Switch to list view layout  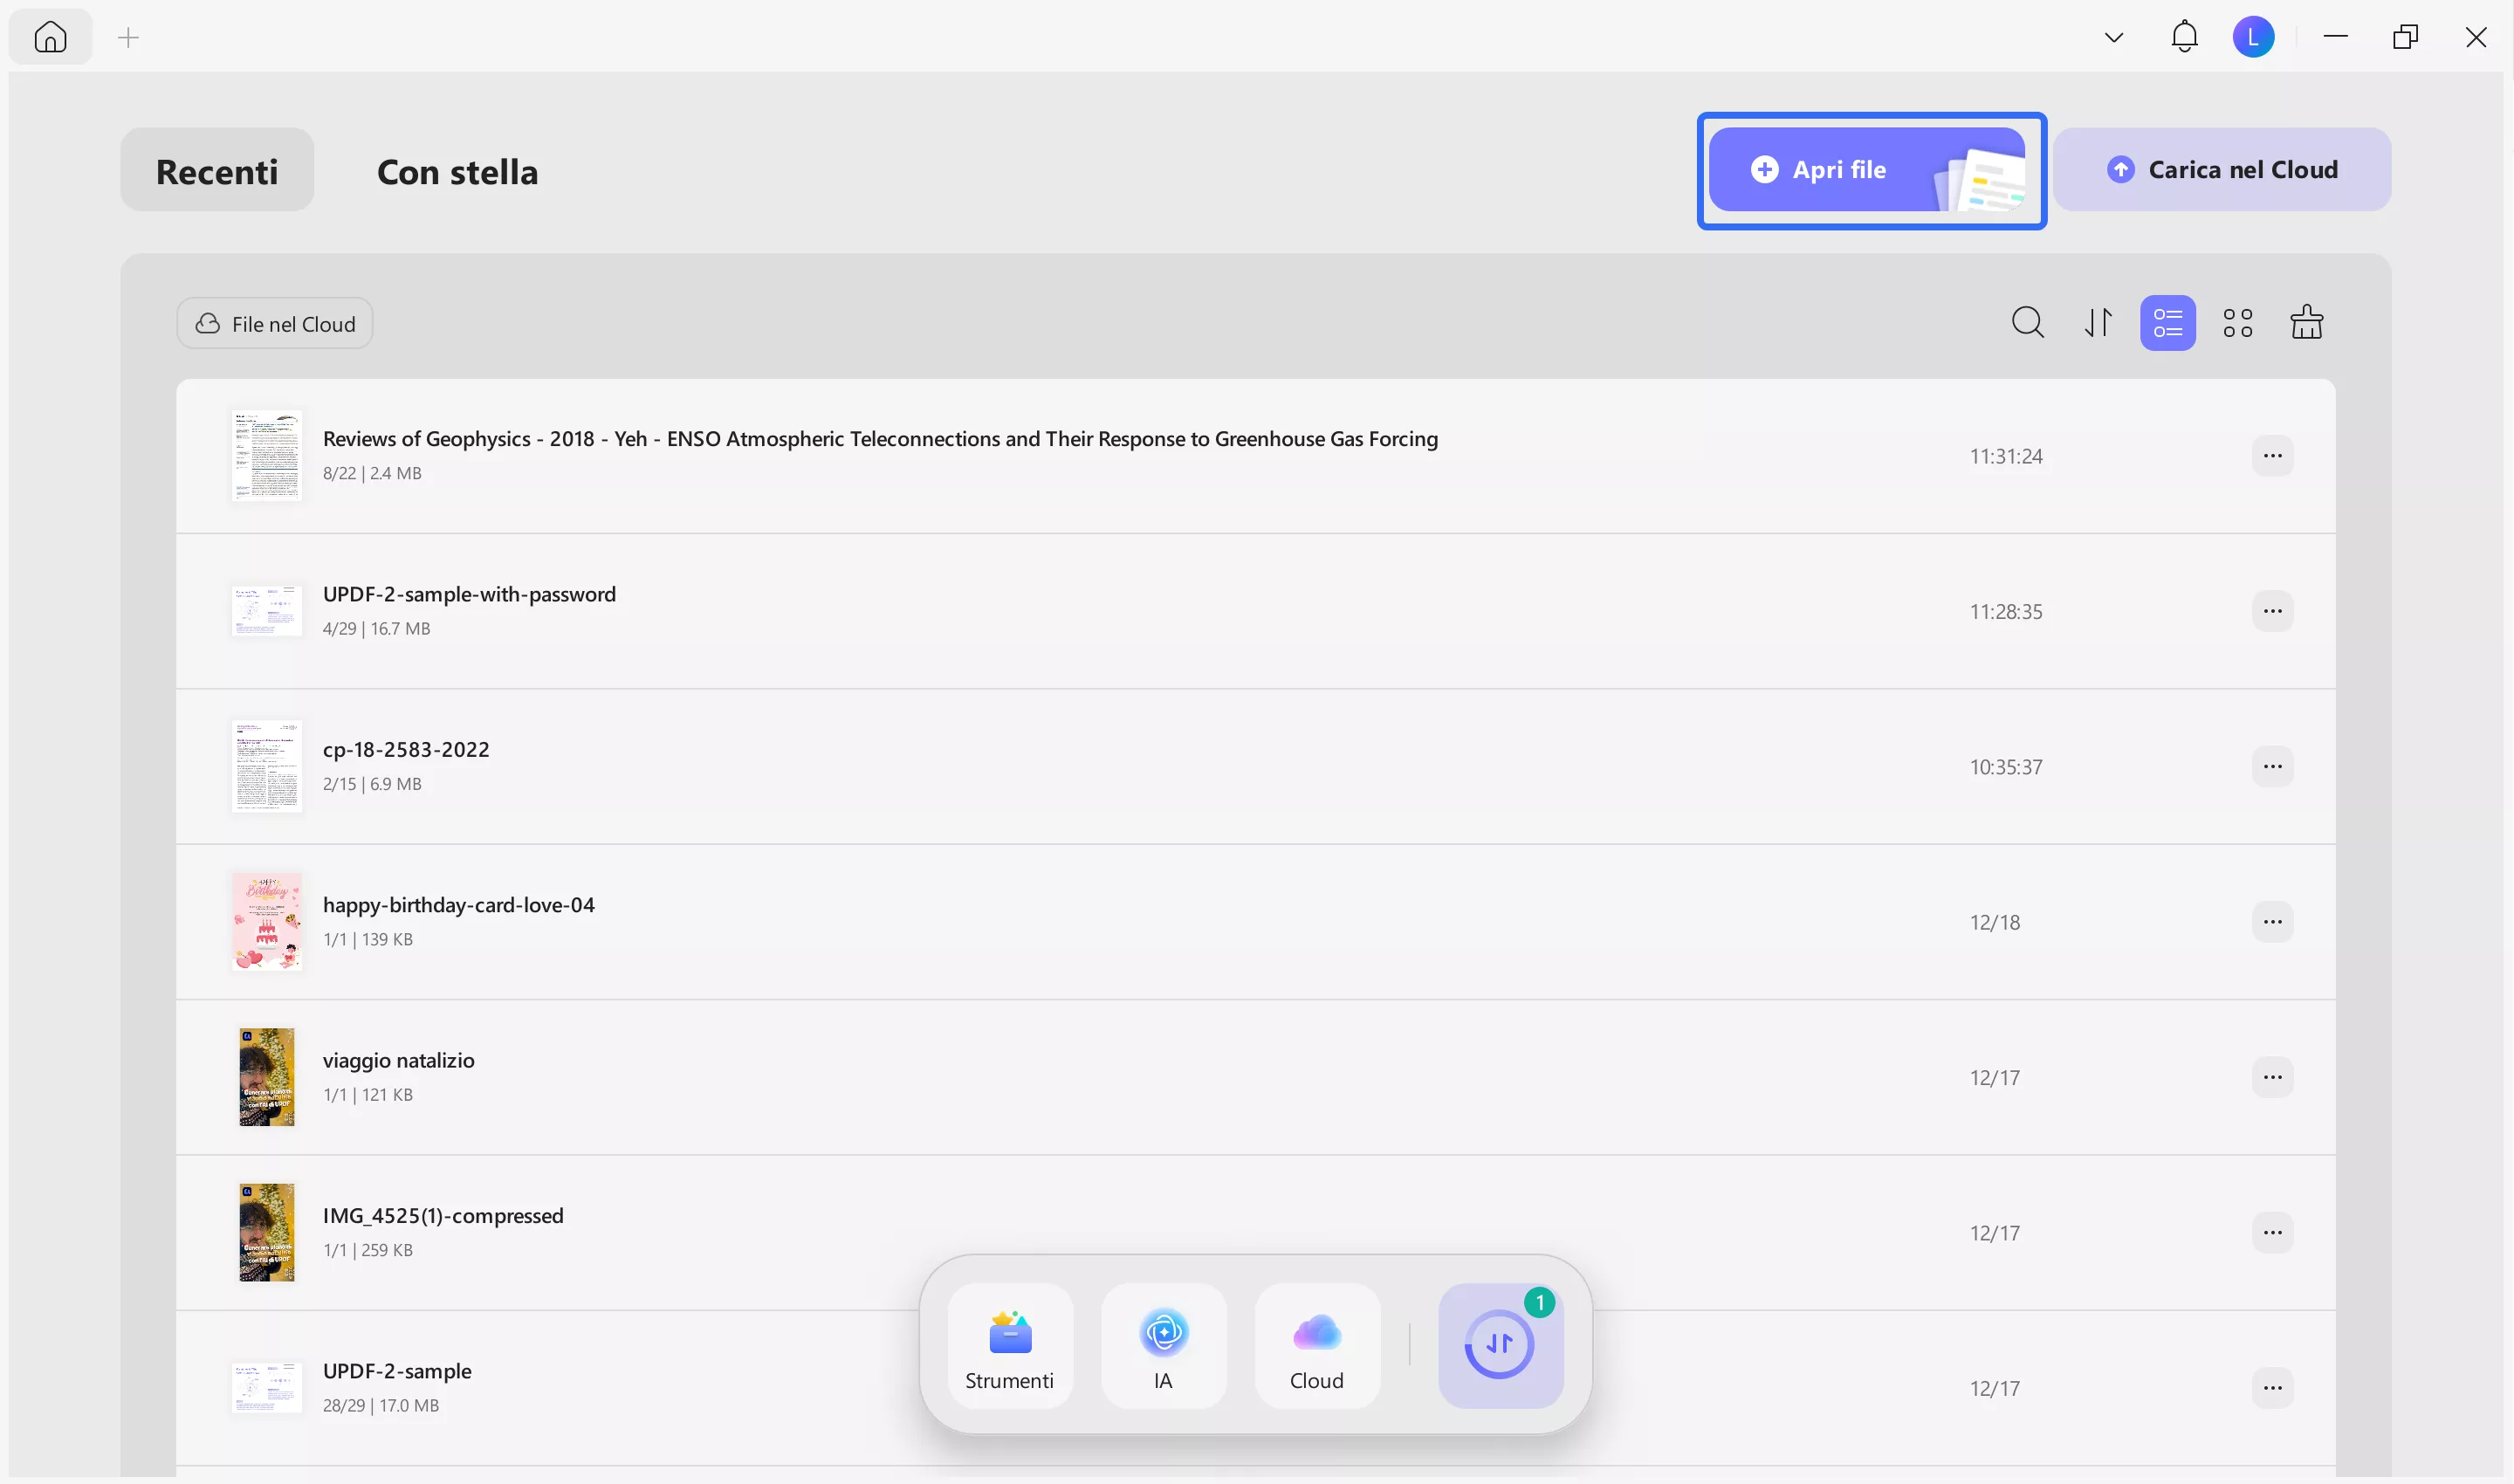(2167, 323)
